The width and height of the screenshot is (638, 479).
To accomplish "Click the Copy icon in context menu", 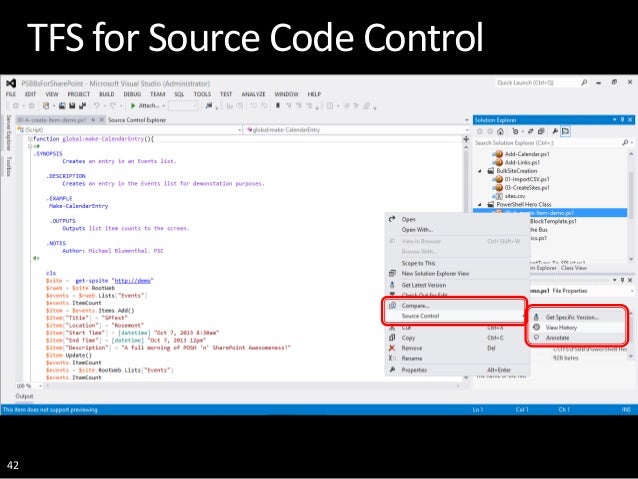I will point(392,337).
